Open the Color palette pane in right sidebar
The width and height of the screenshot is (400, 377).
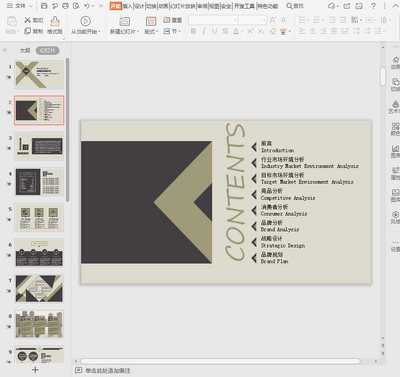tap(395, 129)
